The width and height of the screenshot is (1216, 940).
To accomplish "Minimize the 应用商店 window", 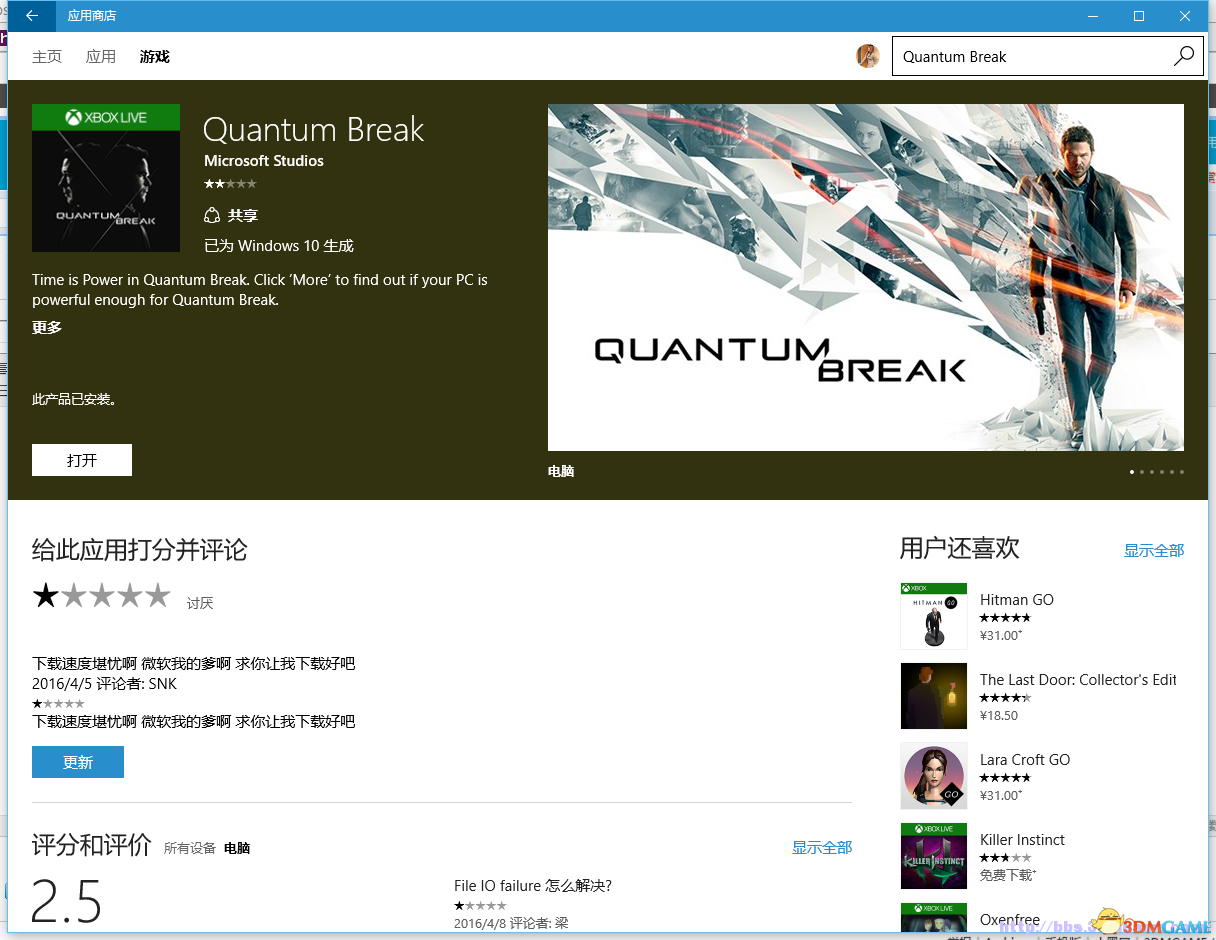I will click(1093, 16).
